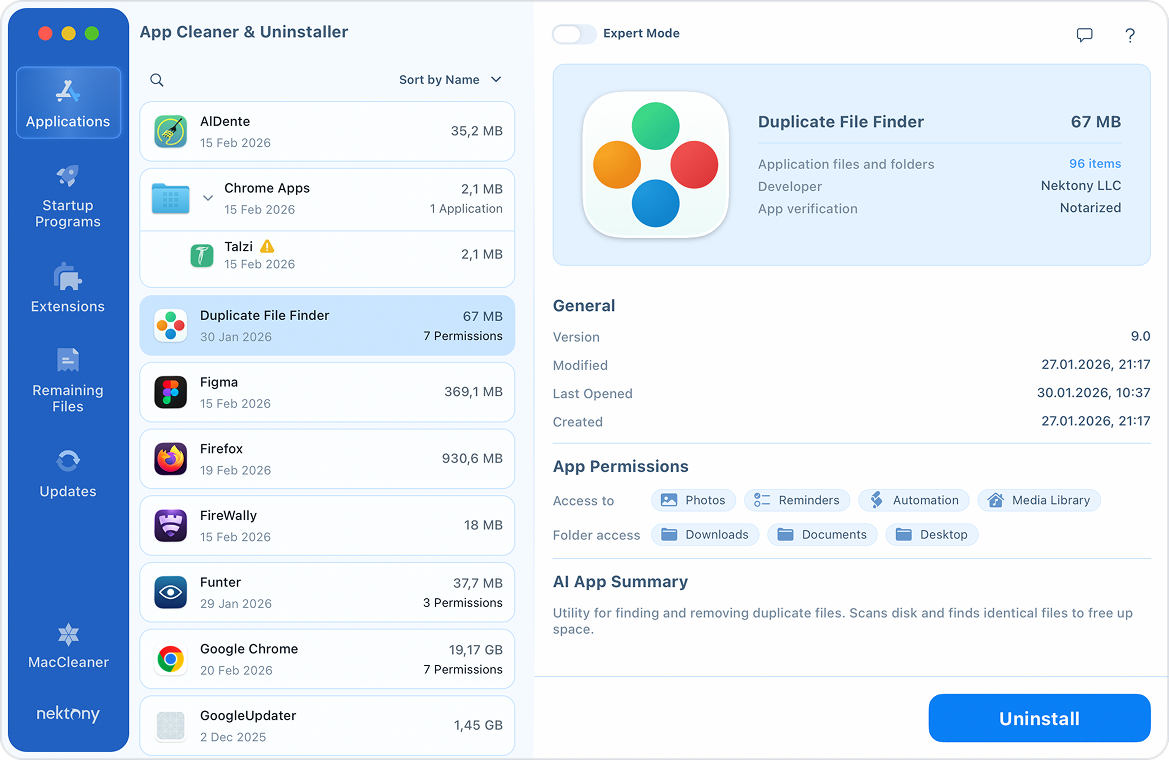Select the Applications sidebar icon

68,102
